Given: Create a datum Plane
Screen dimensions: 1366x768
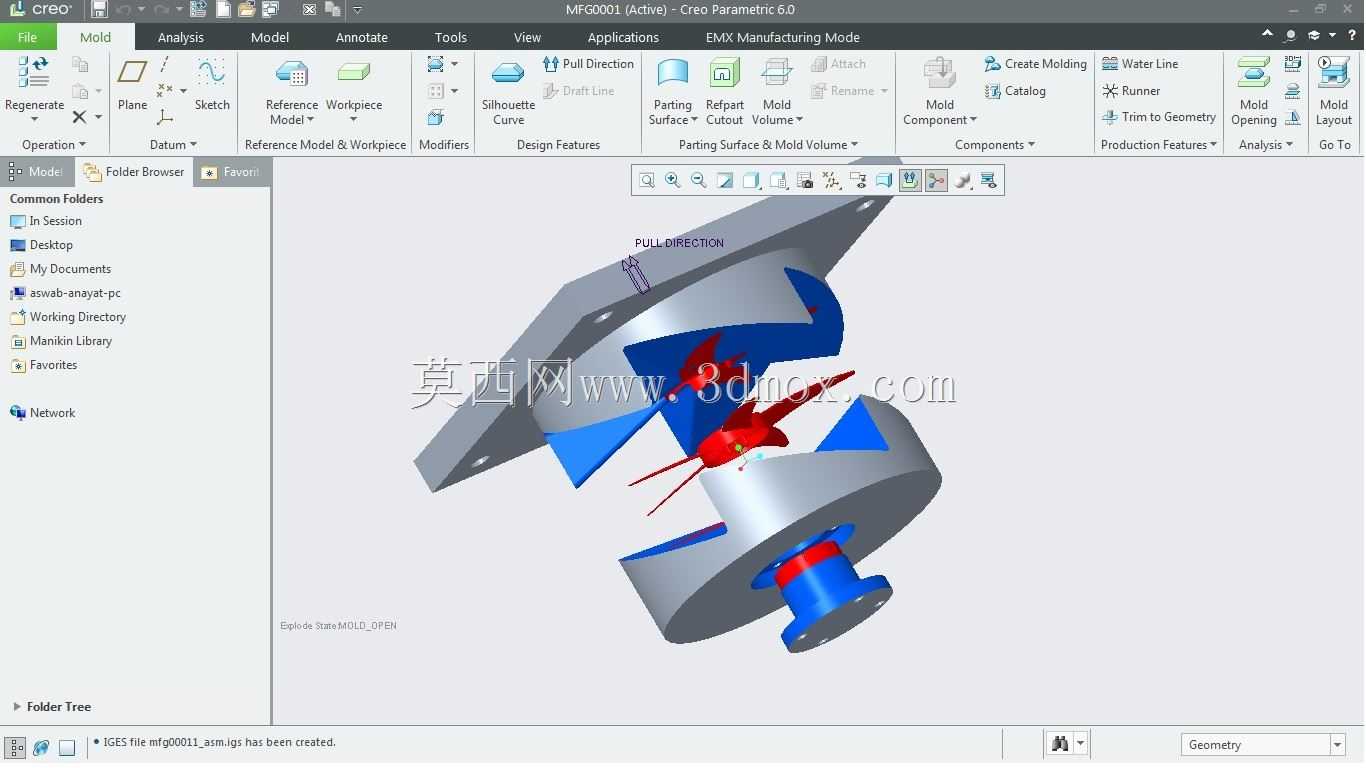Looking at the screenshot, I should (132, 84).
